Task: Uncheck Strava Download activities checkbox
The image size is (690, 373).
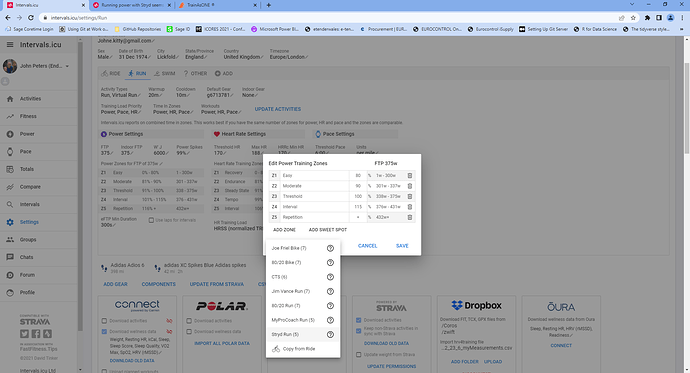Action: (x=359, y=320)
